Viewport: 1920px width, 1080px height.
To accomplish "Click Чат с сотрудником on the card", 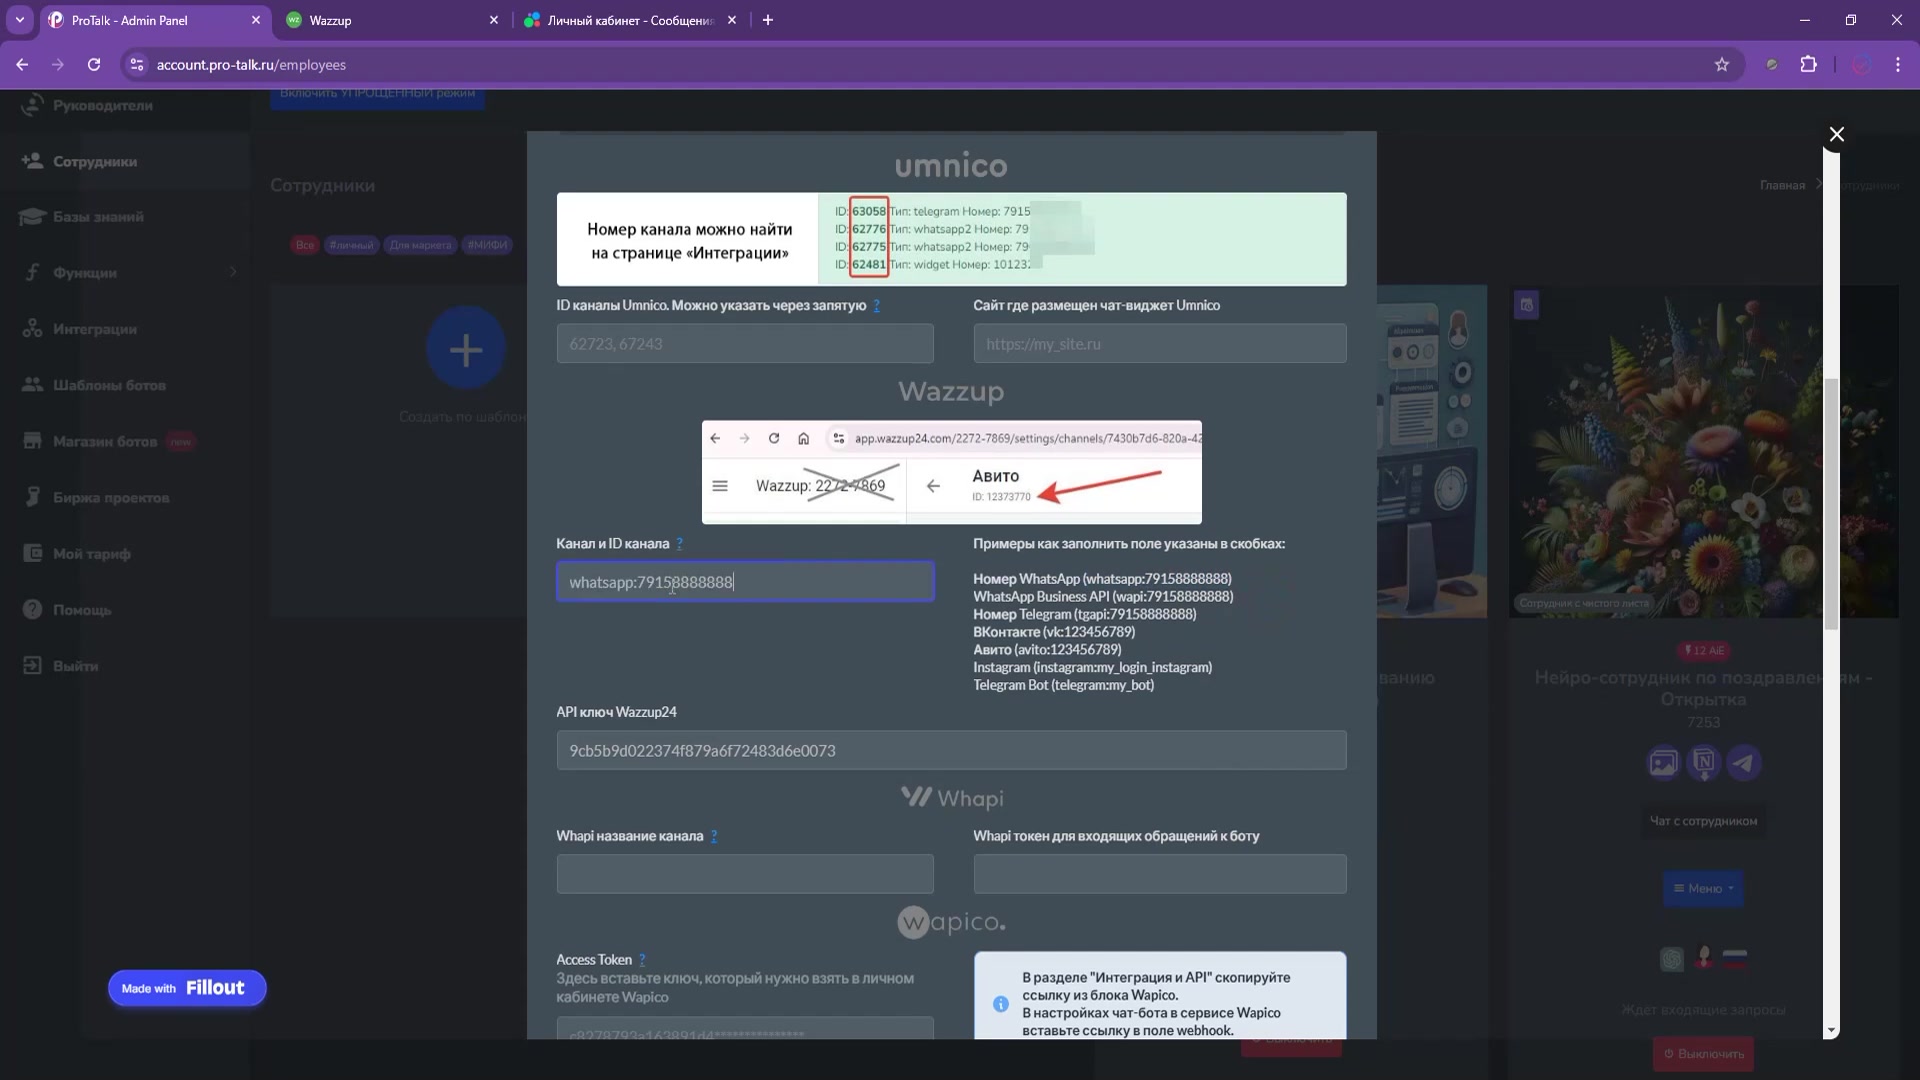I will click(1703, 821).
